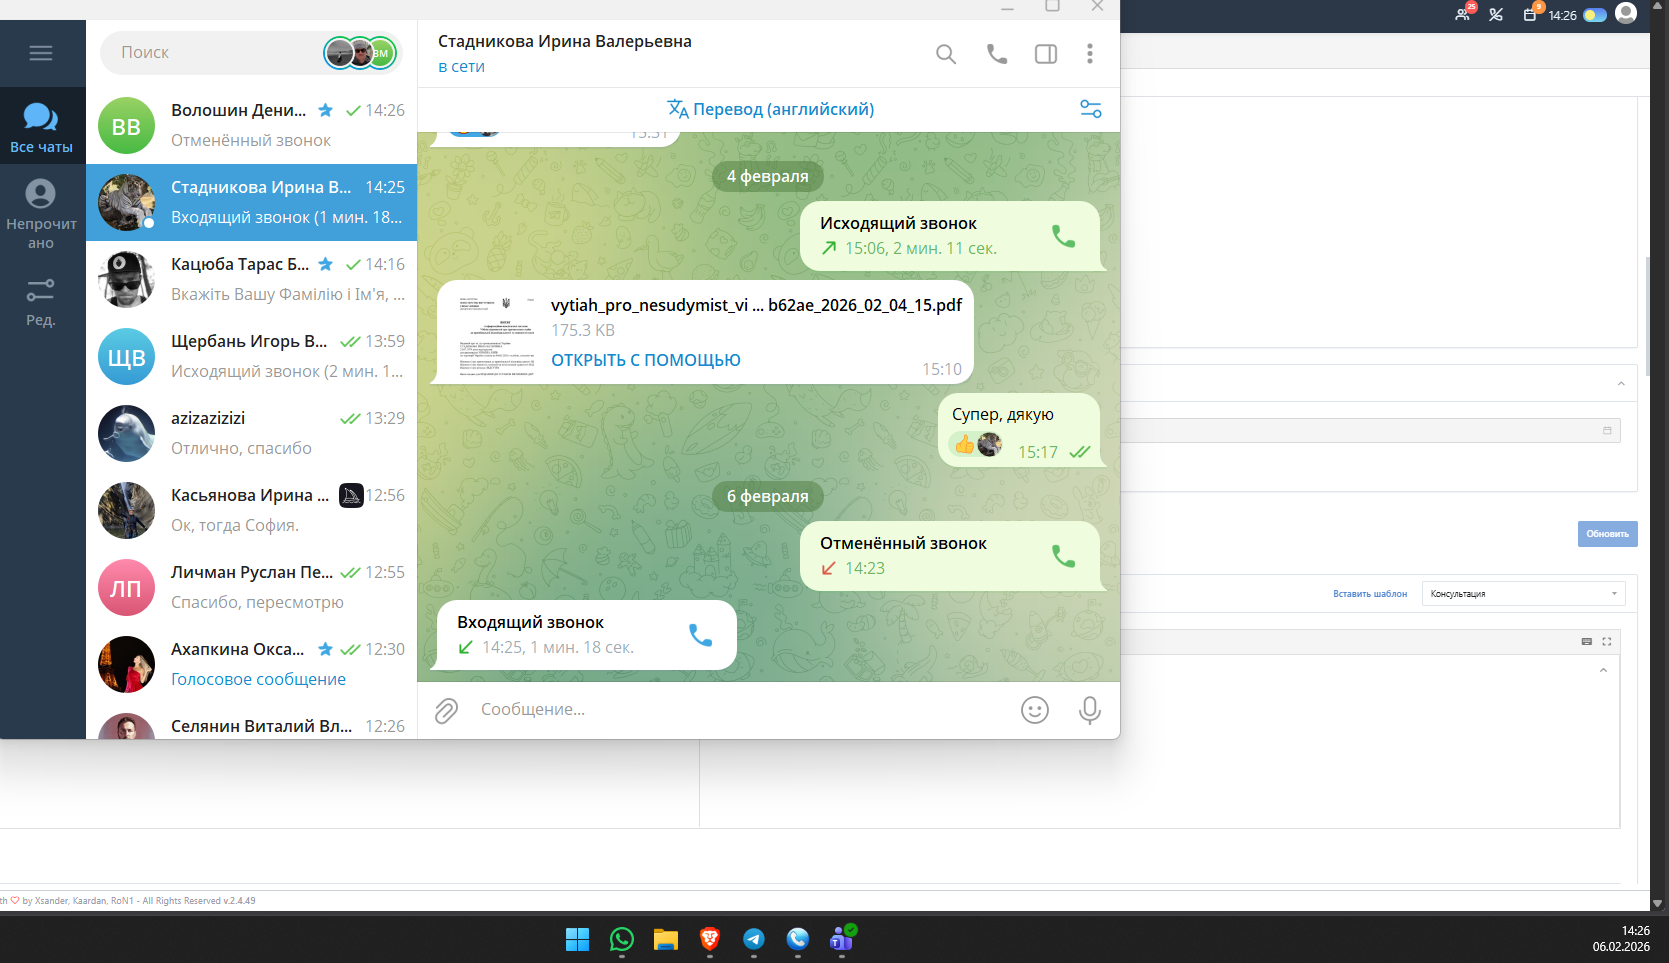Viewport: 1669px width, 963px height.
Task: Redial from the cancelled call at 14:23
Action: 1064,556
